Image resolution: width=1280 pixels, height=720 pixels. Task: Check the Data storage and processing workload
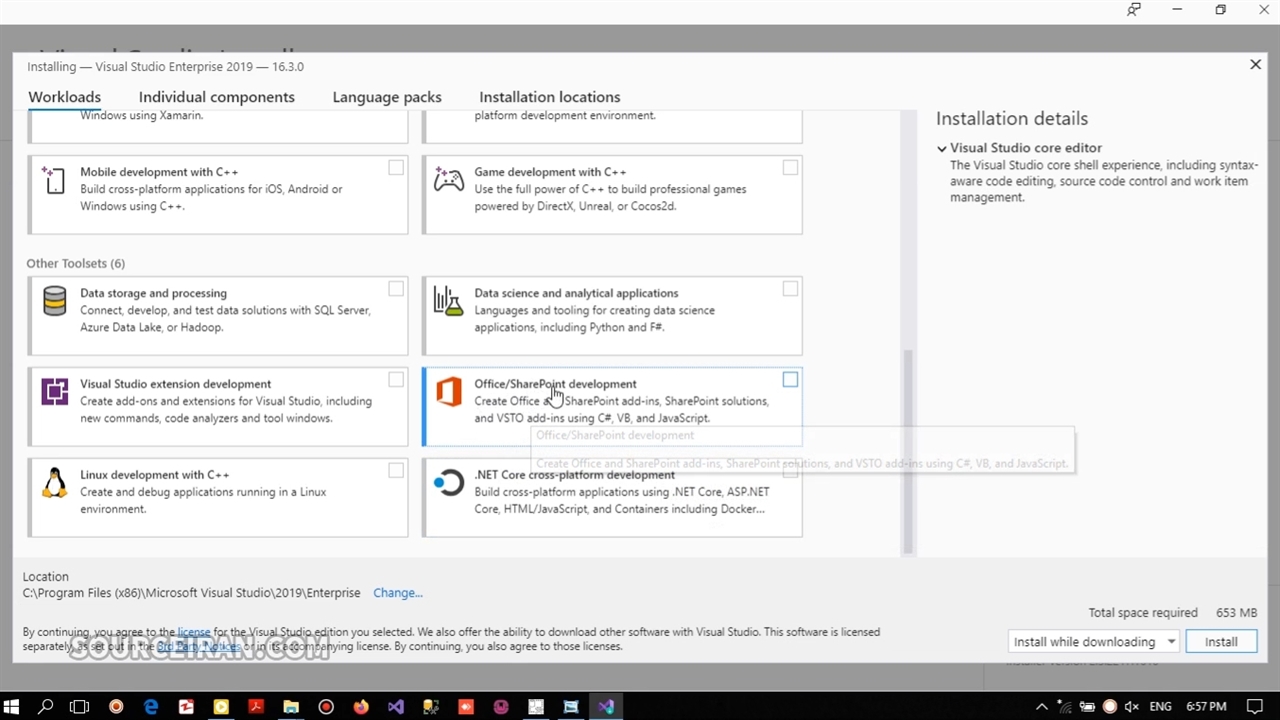click(396, 289)
